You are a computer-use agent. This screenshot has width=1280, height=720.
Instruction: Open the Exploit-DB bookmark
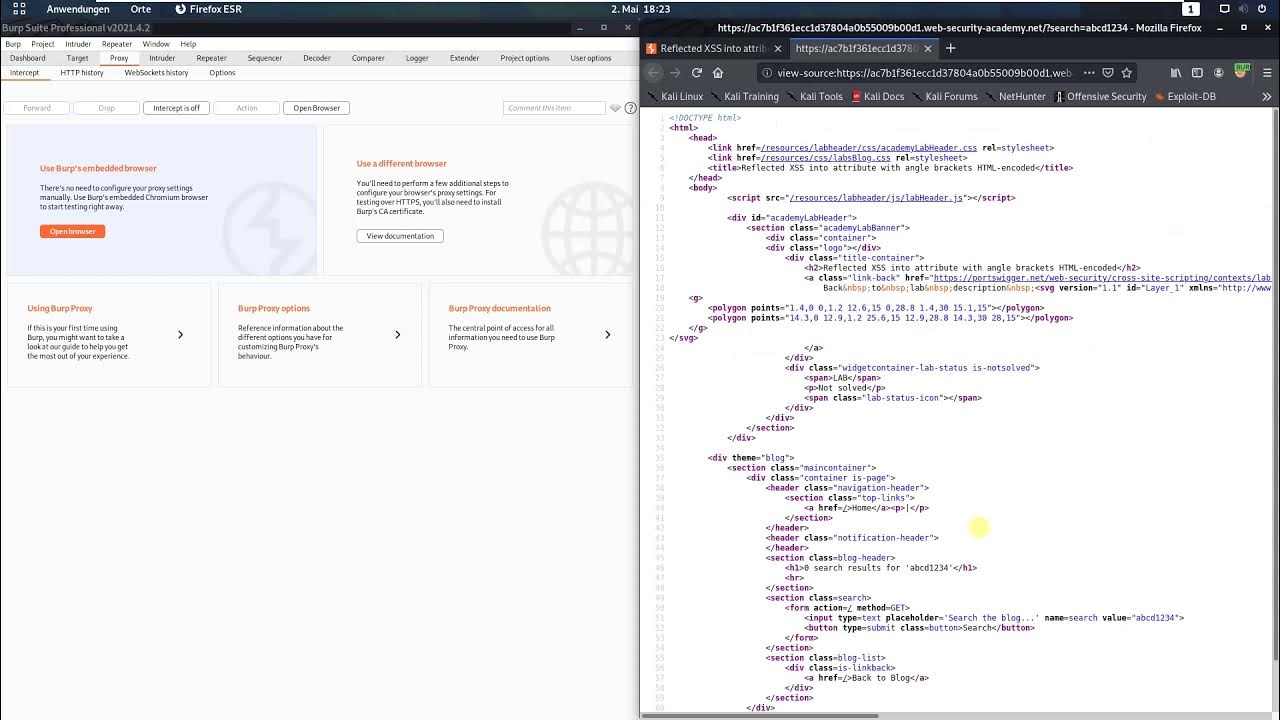1185,96
